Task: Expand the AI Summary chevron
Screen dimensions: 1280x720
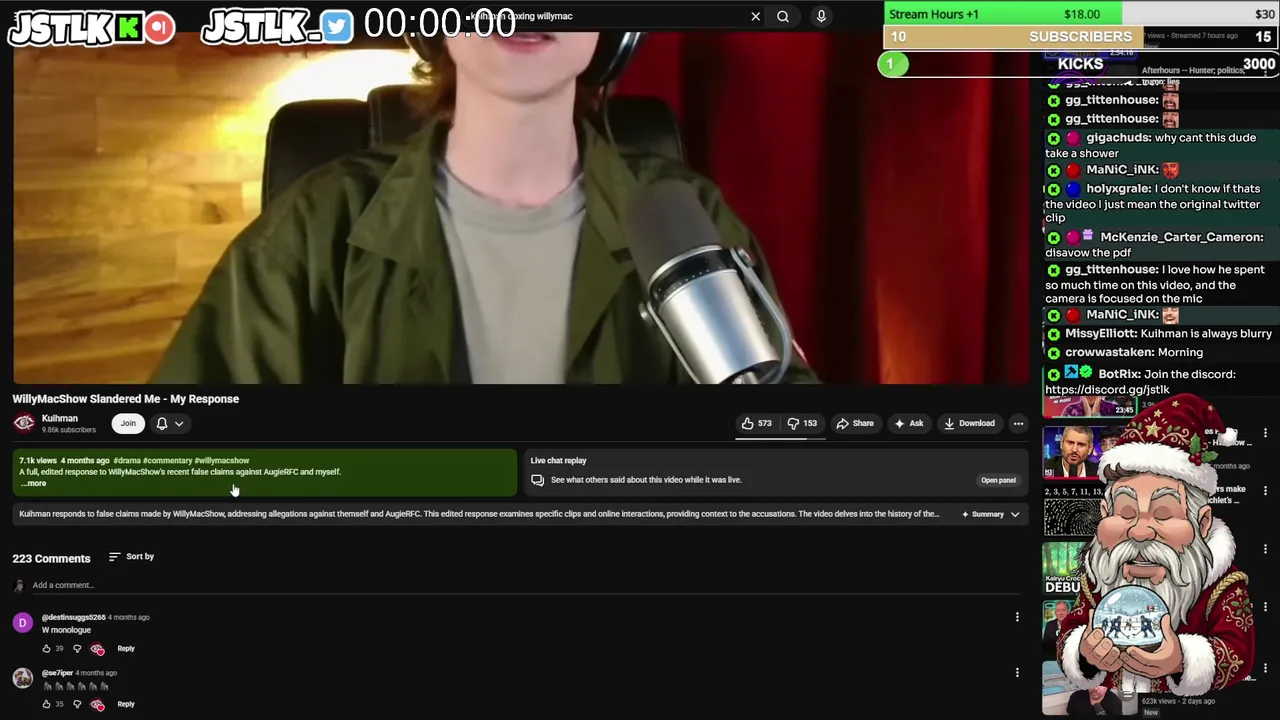Action: (1015, 514)
